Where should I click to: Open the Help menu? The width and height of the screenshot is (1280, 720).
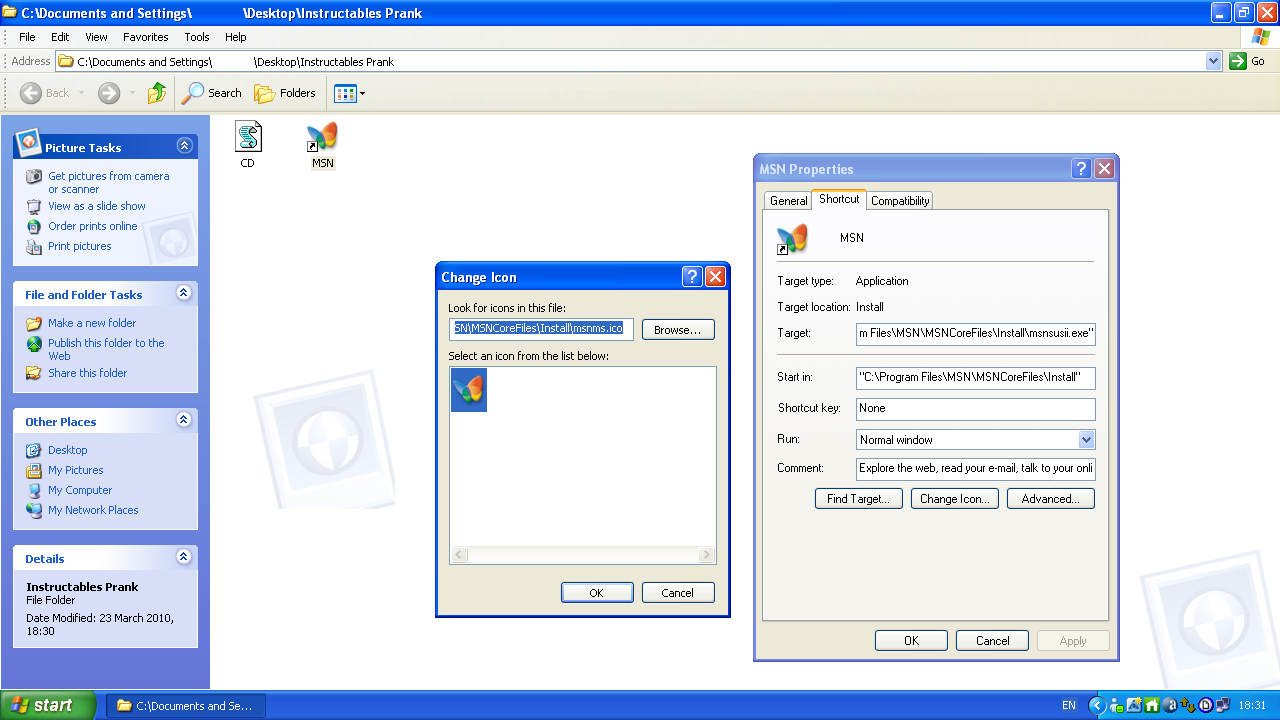pyautogui.click(x=235, y=37)
